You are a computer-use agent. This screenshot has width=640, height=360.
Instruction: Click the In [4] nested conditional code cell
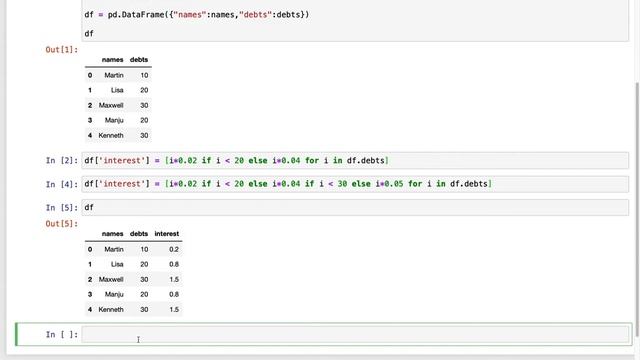pyautogui.click(x=355, y=184)
